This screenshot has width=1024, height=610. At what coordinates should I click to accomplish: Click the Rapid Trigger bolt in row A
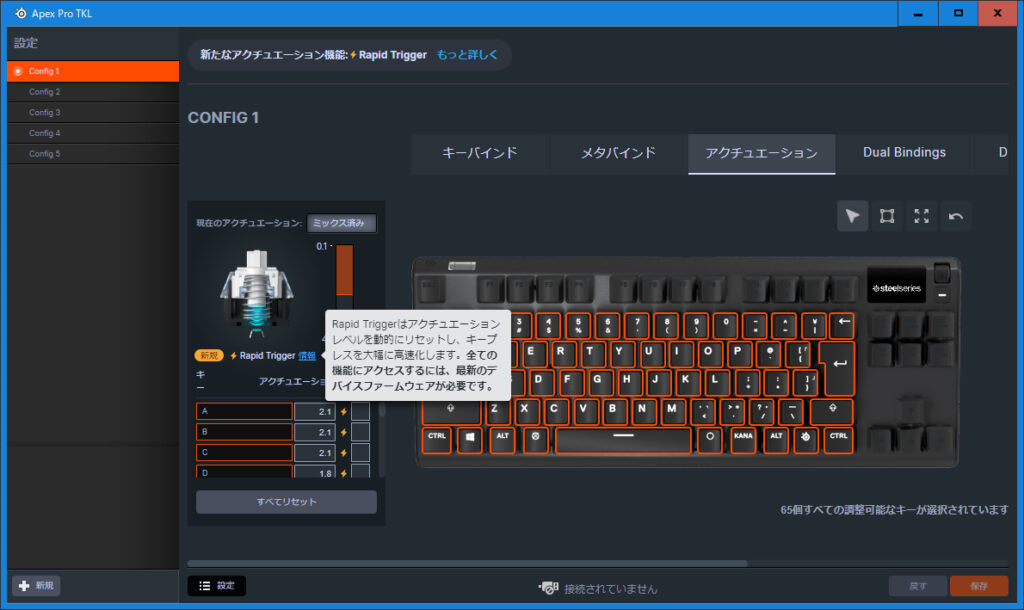click(344, 411)
